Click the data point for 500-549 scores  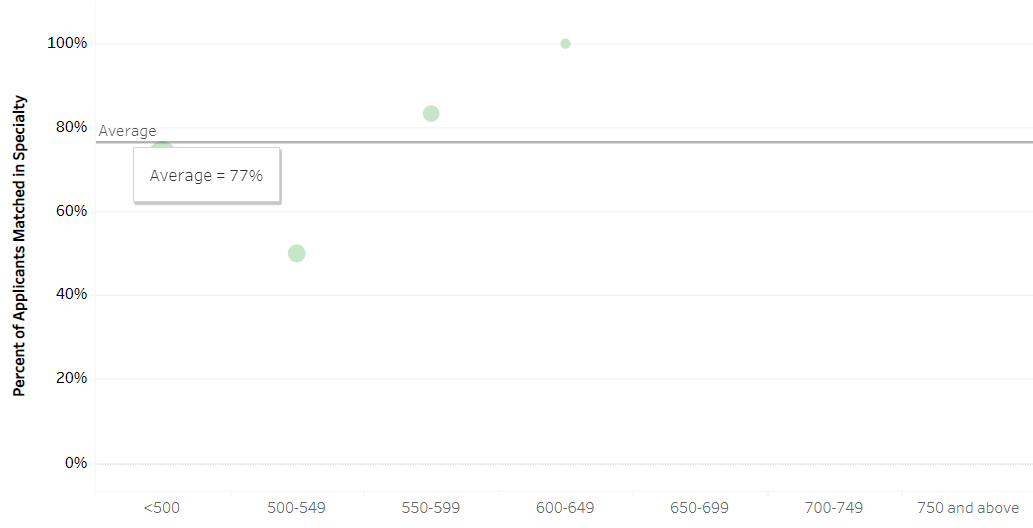(x=296, y=253)
